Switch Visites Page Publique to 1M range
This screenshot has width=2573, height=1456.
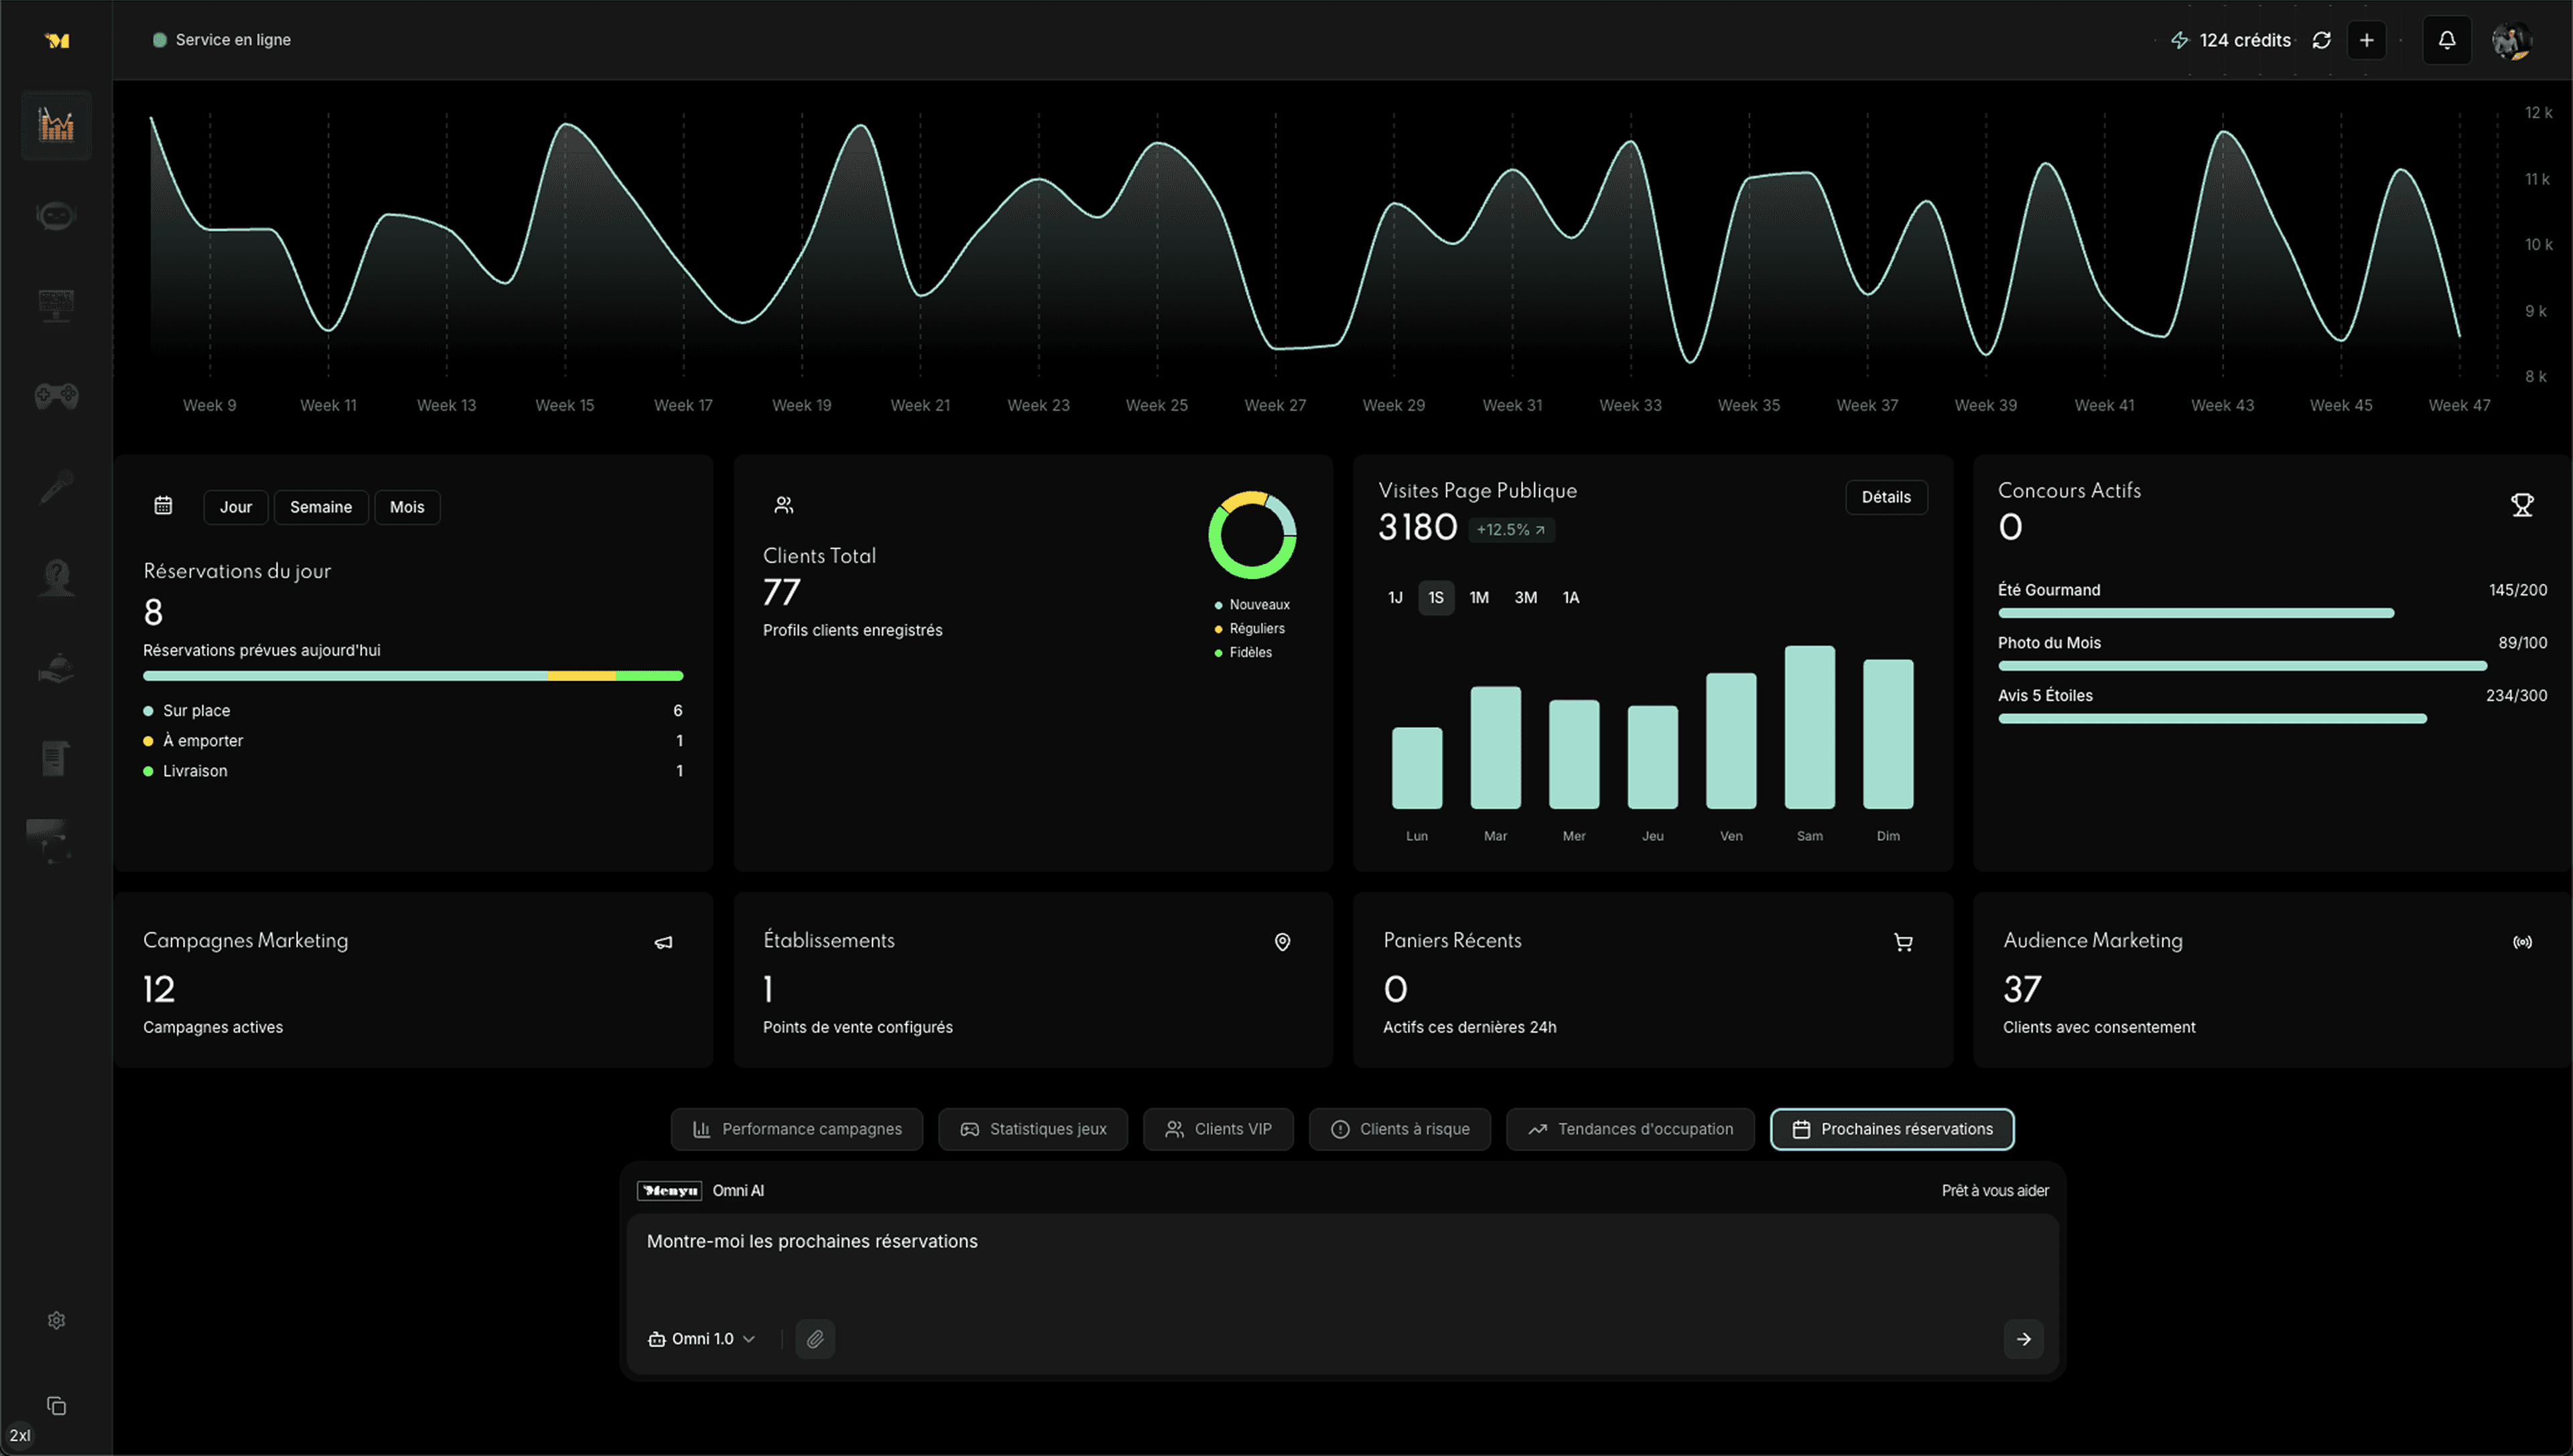[x=1480, y=597]
